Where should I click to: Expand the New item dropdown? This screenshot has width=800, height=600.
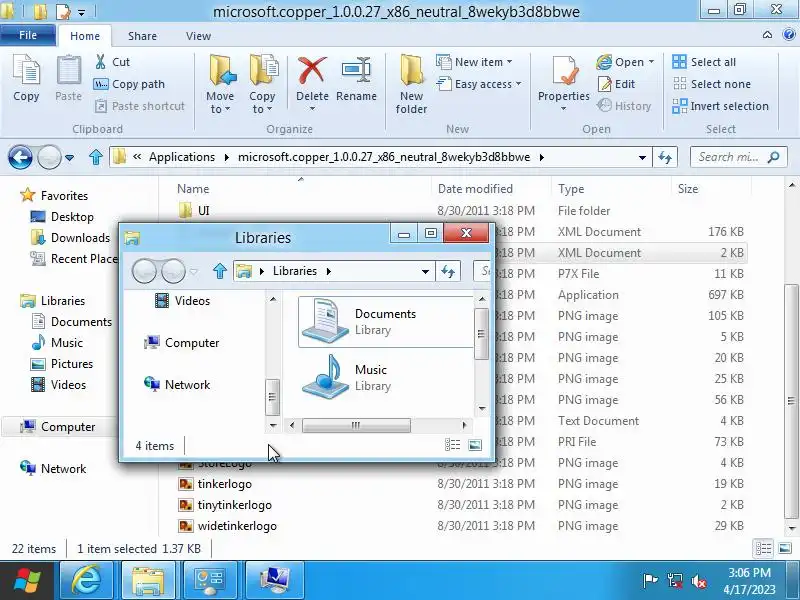point(509,62)
